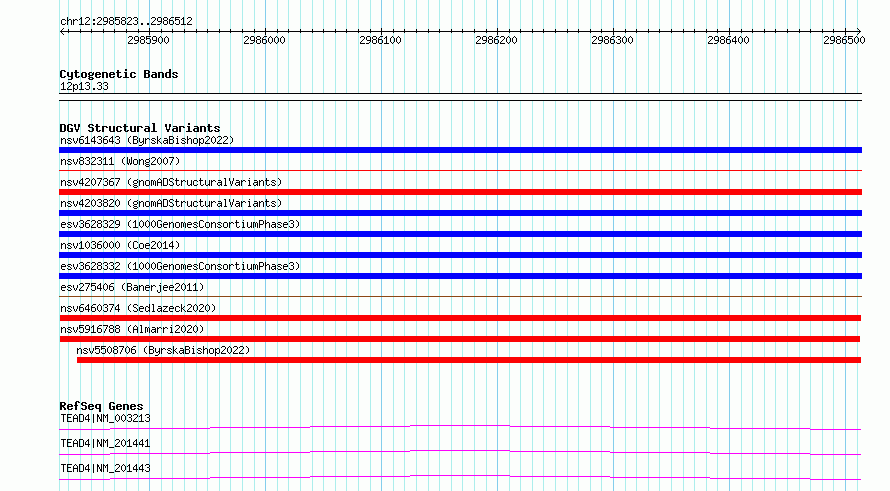Click the chr12:2985823..2986512 region label
Image resolution: width=890 pixels, height=491 pixels.
pos(126,22)
